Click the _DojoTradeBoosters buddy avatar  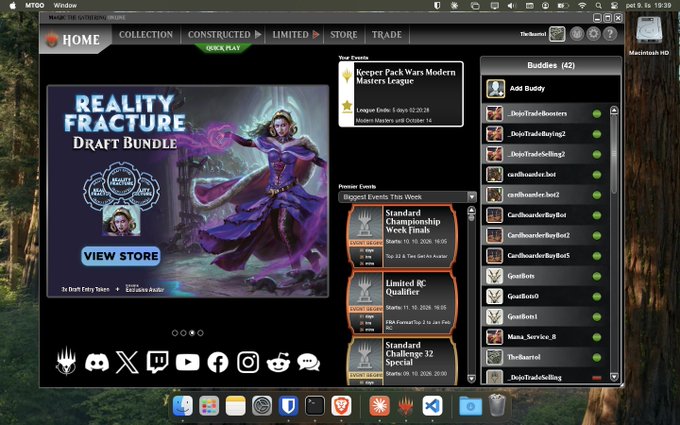[494, 114]
